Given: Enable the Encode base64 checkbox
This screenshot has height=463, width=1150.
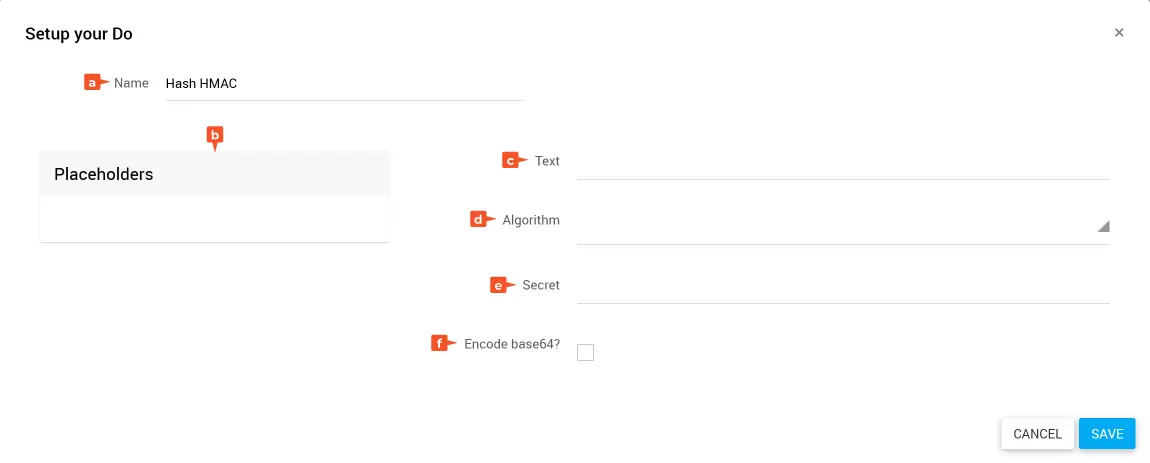Looking at the screenshot, I should pyautogui.click(x=586, y=352).
